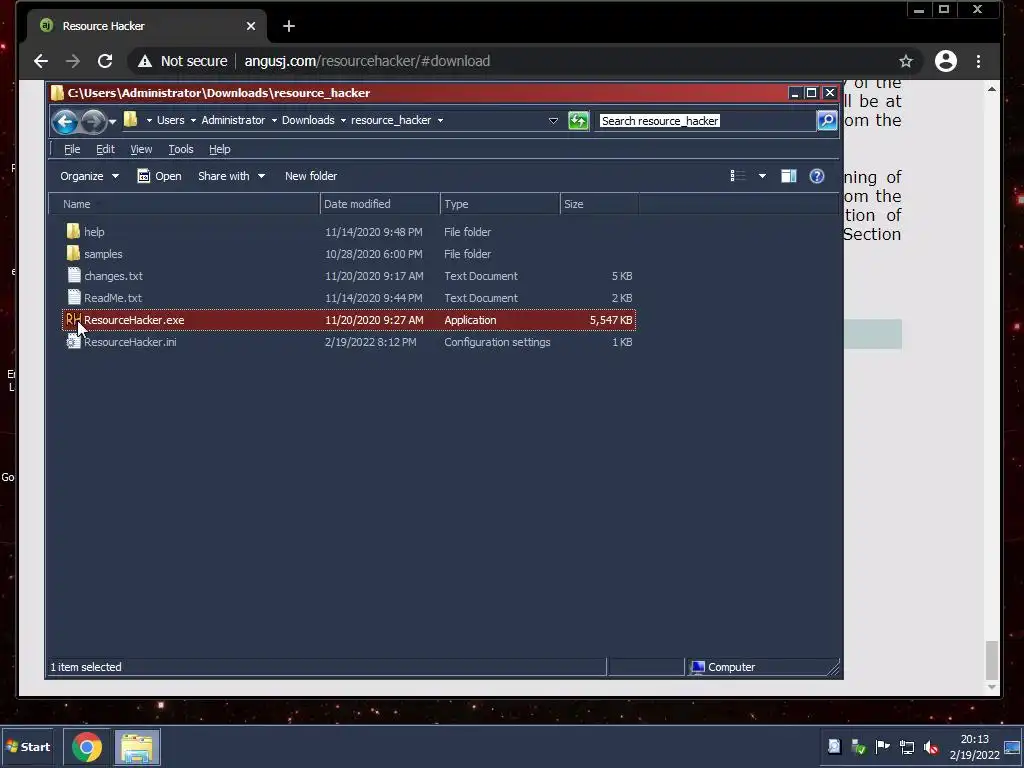Open the Organize dropdown
This screenshot has width=1024, height=768.
click(89, 176)
